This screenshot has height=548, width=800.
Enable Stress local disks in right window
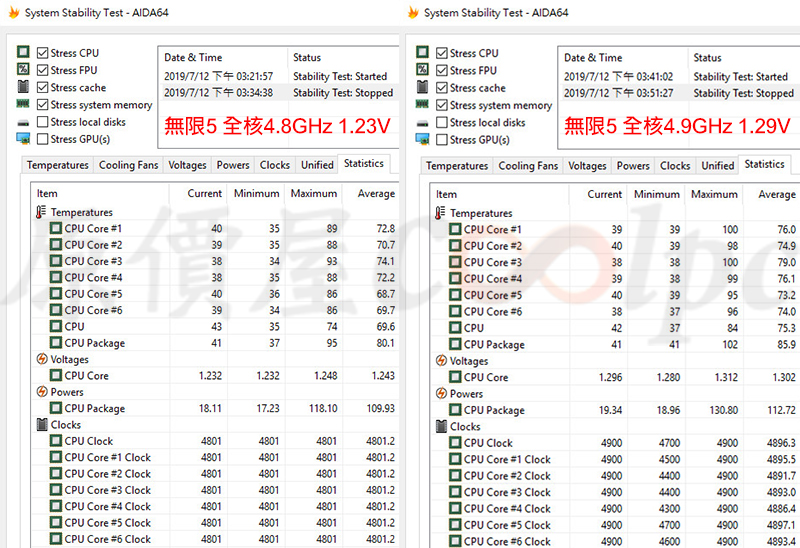pyautogui.click(x=442, y=122)
